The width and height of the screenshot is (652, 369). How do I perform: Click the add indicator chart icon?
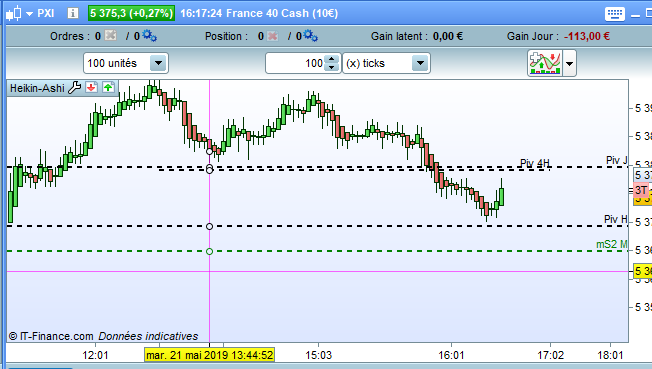[545, 63]
